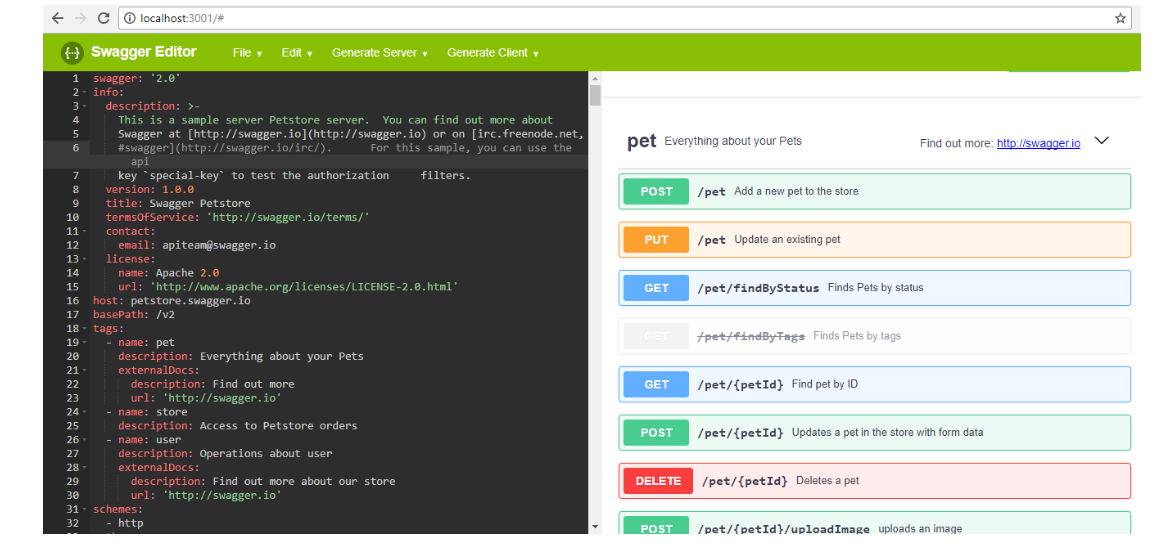Click termsOfService line in editor

pyautogui.click(x=237, y=217)
